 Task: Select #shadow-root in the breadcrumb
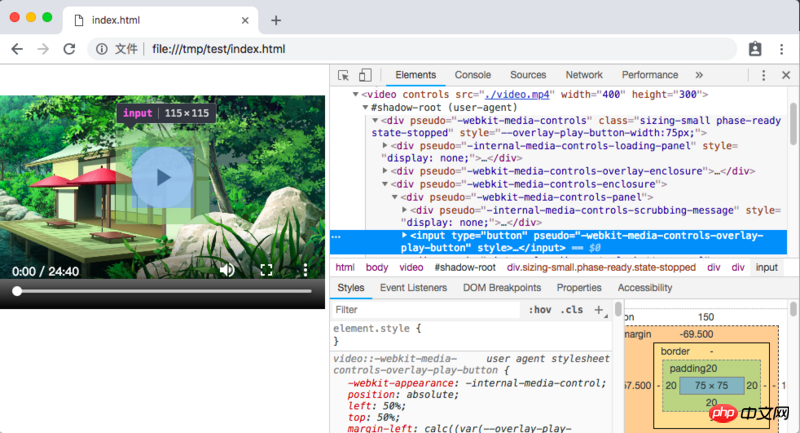pos(465,267)
